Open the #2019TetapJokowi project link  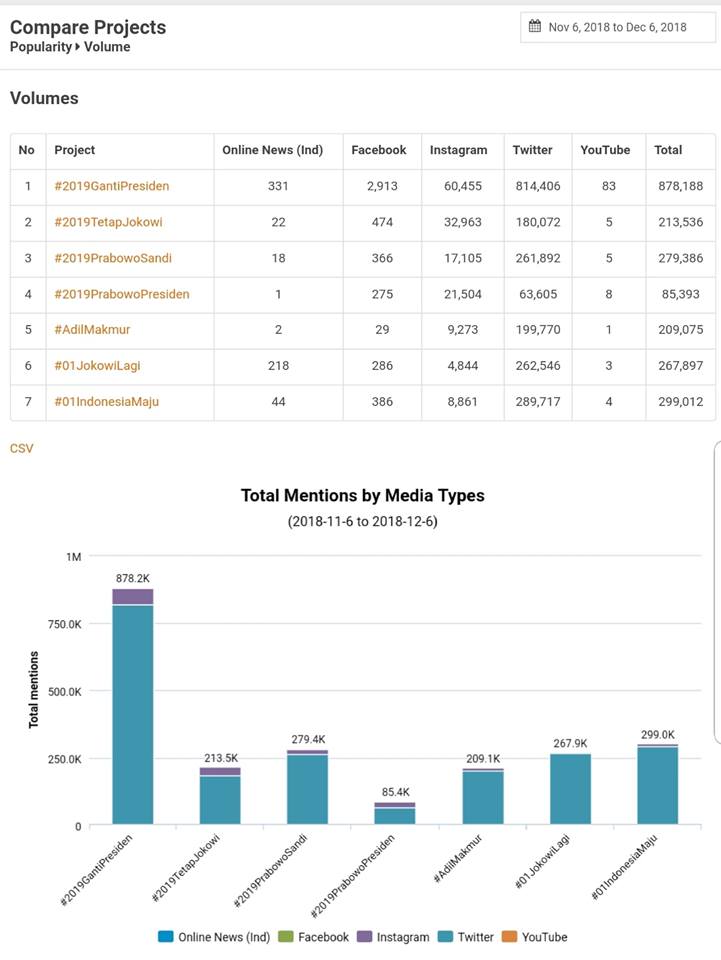pos(108,222)
